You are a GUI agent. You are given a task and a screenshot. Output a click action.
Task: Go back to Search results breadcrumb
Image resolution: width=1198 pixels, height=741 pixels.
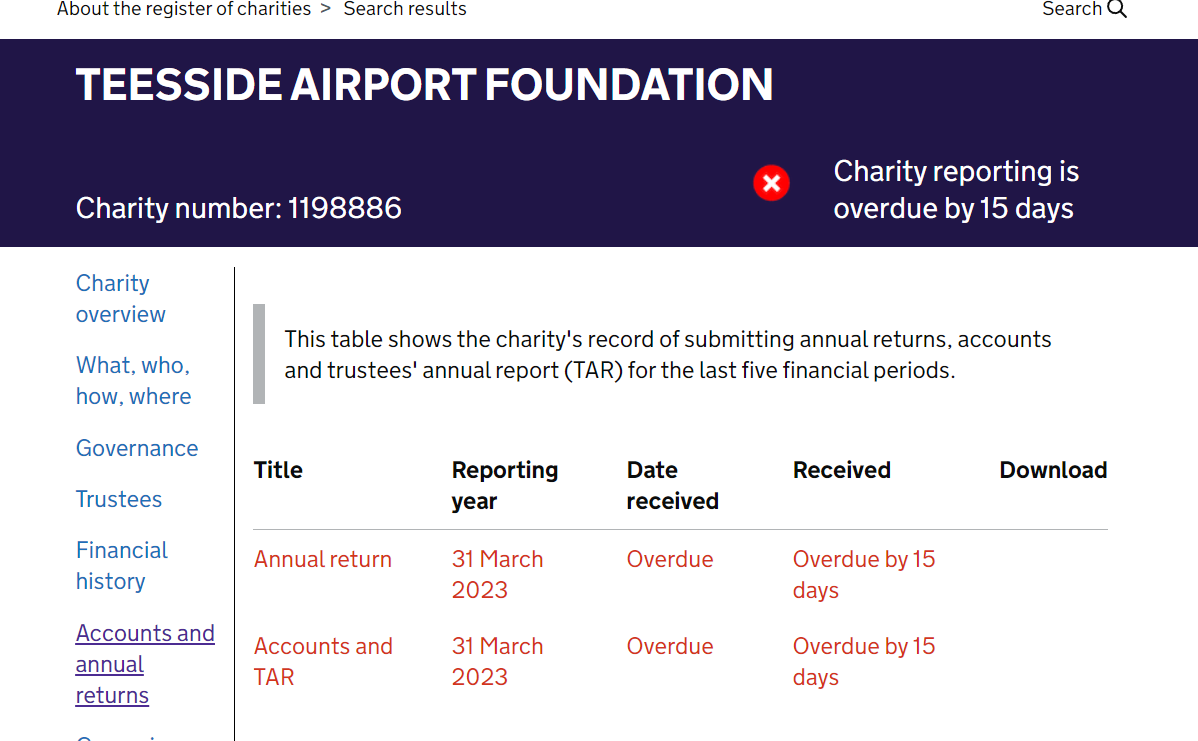(405, 9)
